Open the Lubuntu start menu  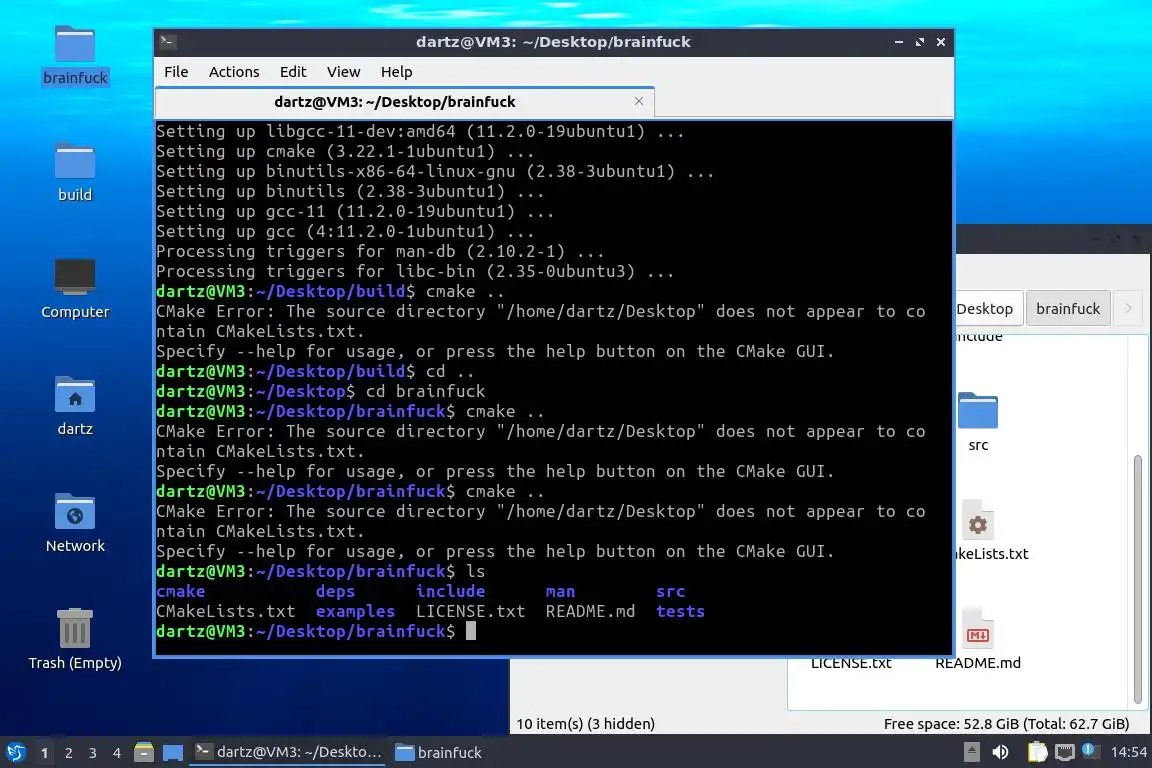coord(15,752)
